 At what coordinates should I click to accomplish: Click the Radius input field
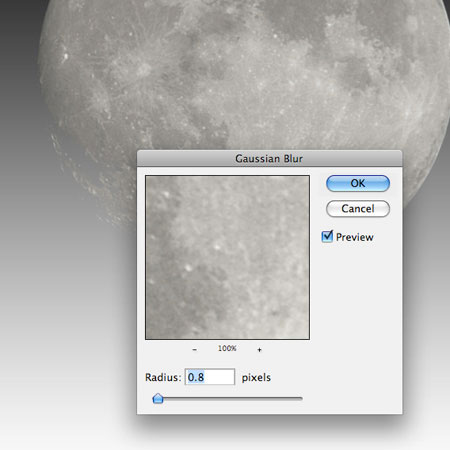[210, 377]
